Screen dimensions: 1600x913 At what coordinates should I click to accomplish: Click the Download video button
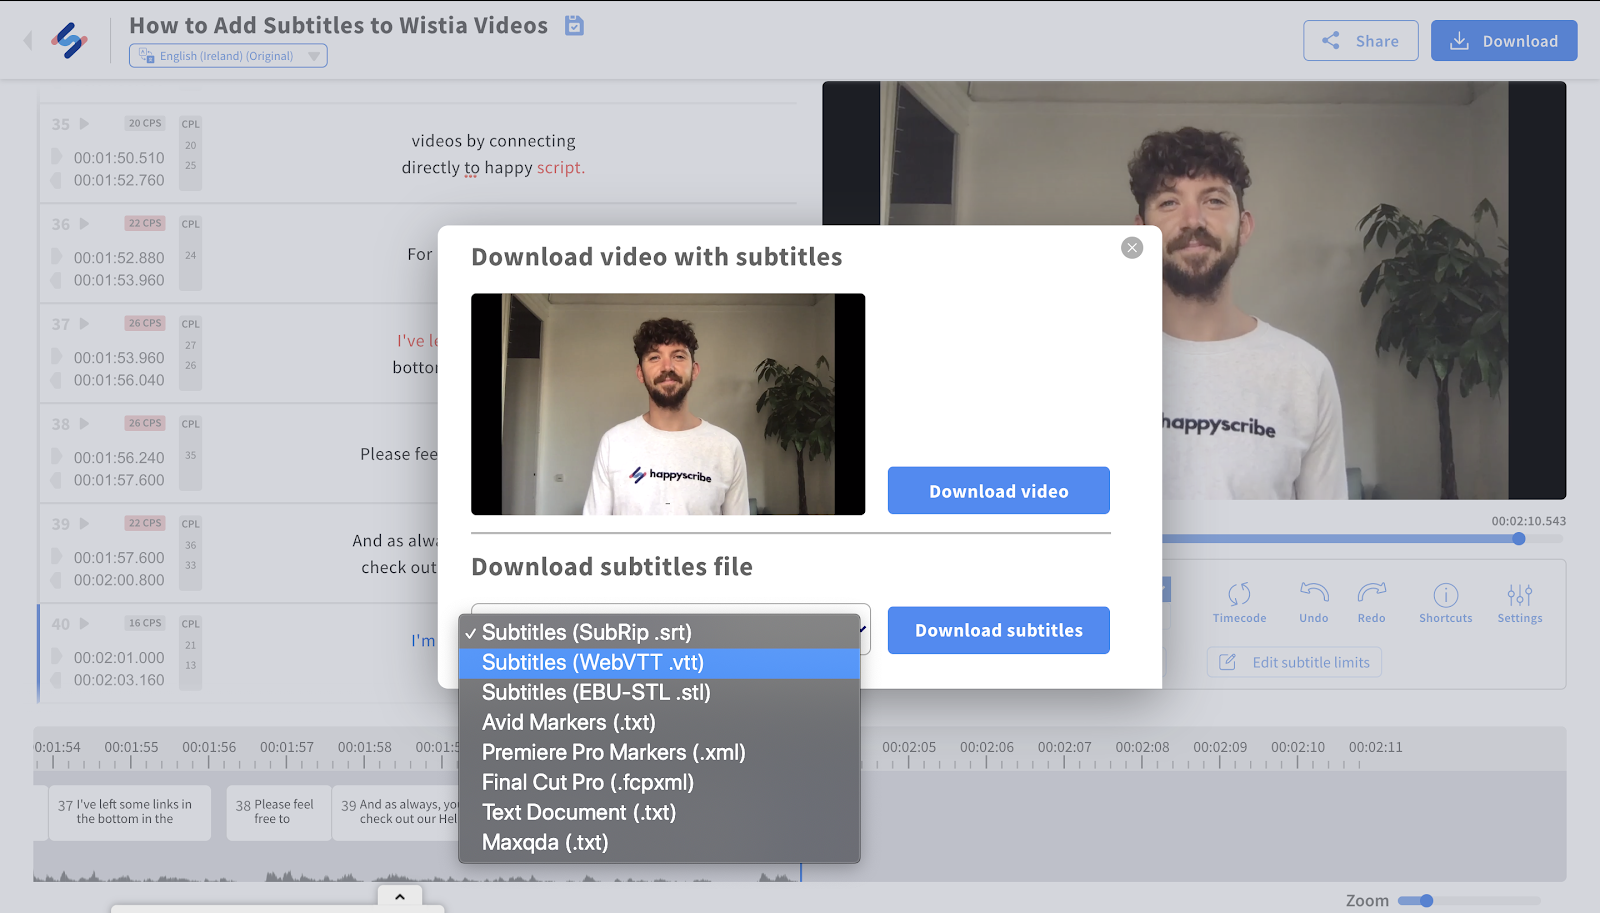pyautogui.click(x=998, y=491)
